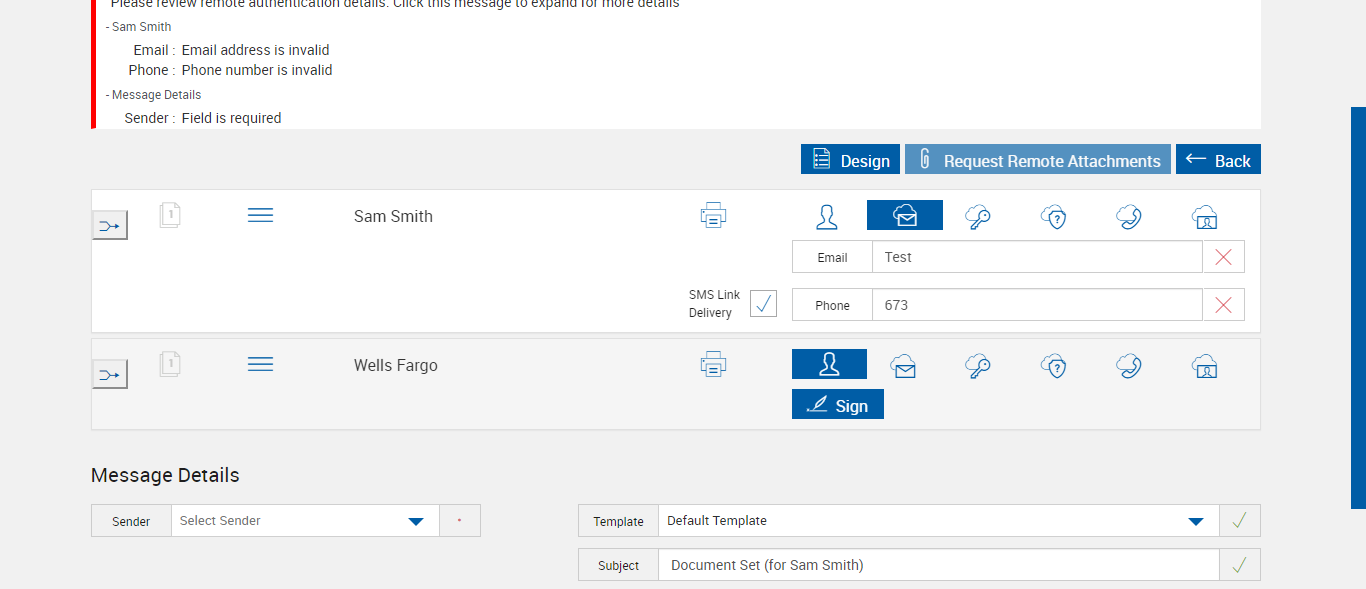Select the phone authentication icon for Sam Smith
The width and height of the screenshot is (1366, 589).
click(x=1129, y=217)
